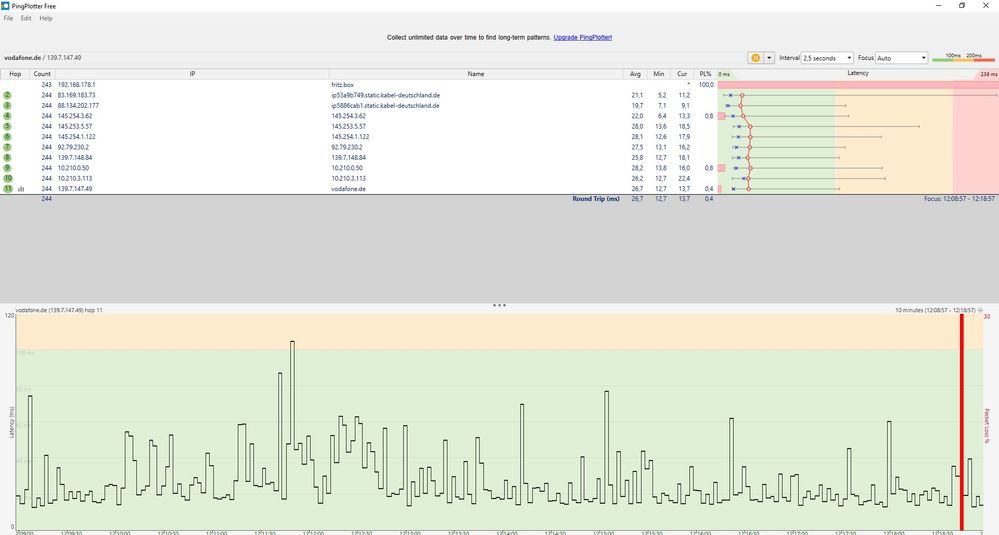Screen dimensions: 999x535
Task: Open the Focus dropdown set to Auto
Action: point(902,58)
